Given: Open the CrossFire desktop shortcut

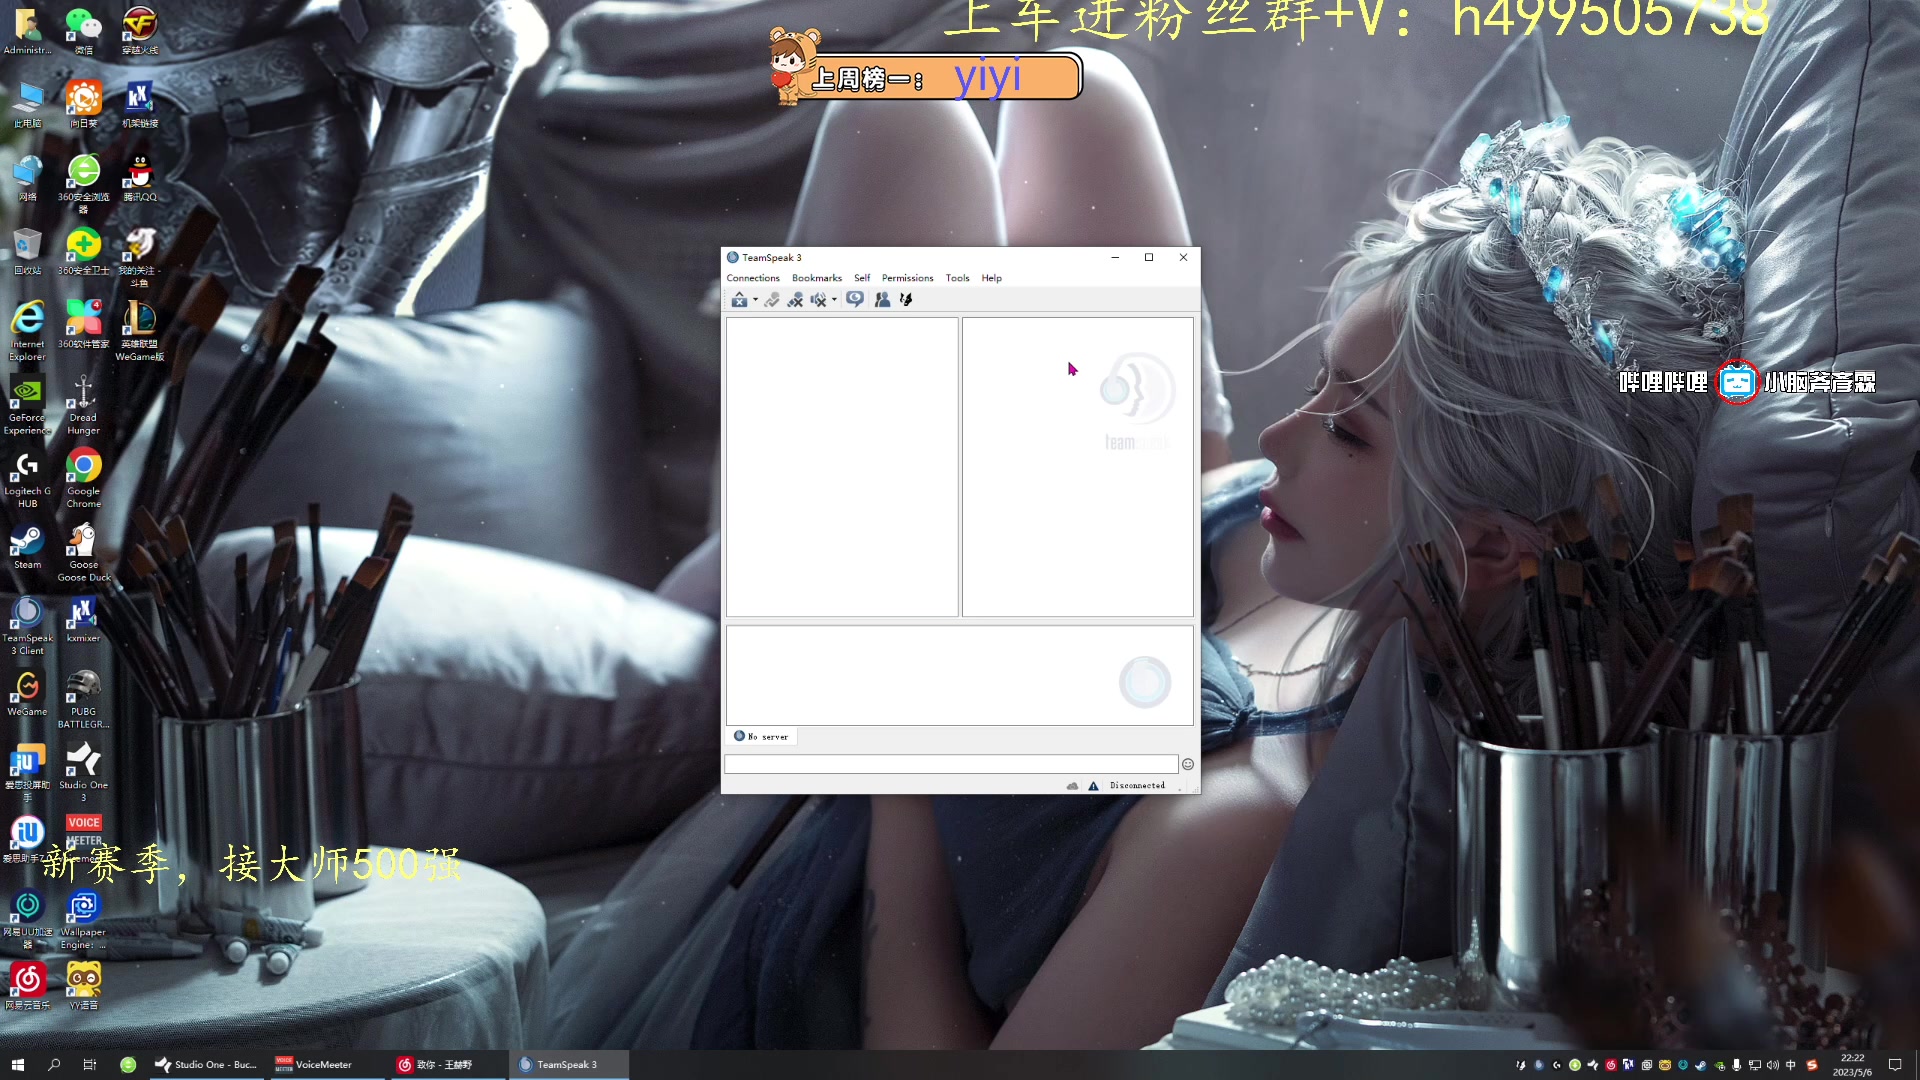Looking at the screenshot, I should [140, 30].
